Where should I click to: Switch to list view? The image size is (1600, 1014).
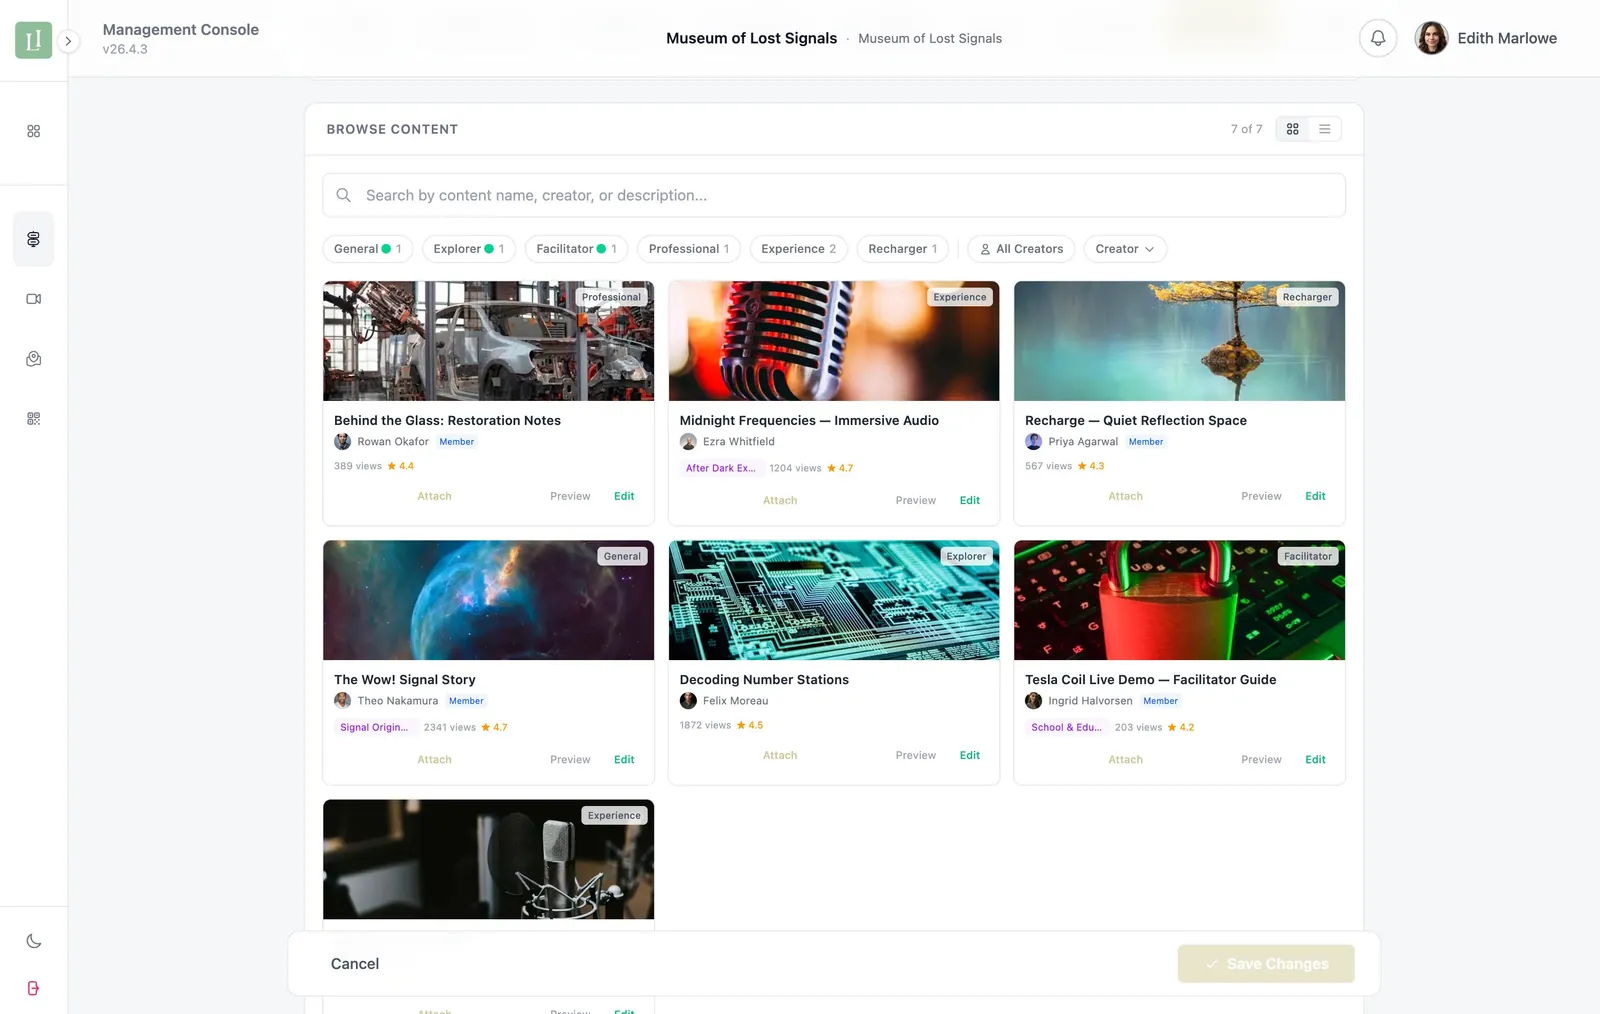click(x=1324, y=129)
